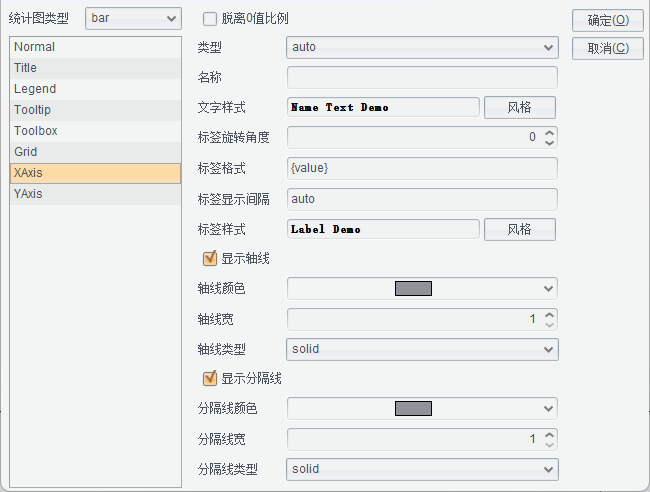Switch to the Tooltip settings item
The height and width of the screenshot is (492, 650).
click(x=94, y=110)
